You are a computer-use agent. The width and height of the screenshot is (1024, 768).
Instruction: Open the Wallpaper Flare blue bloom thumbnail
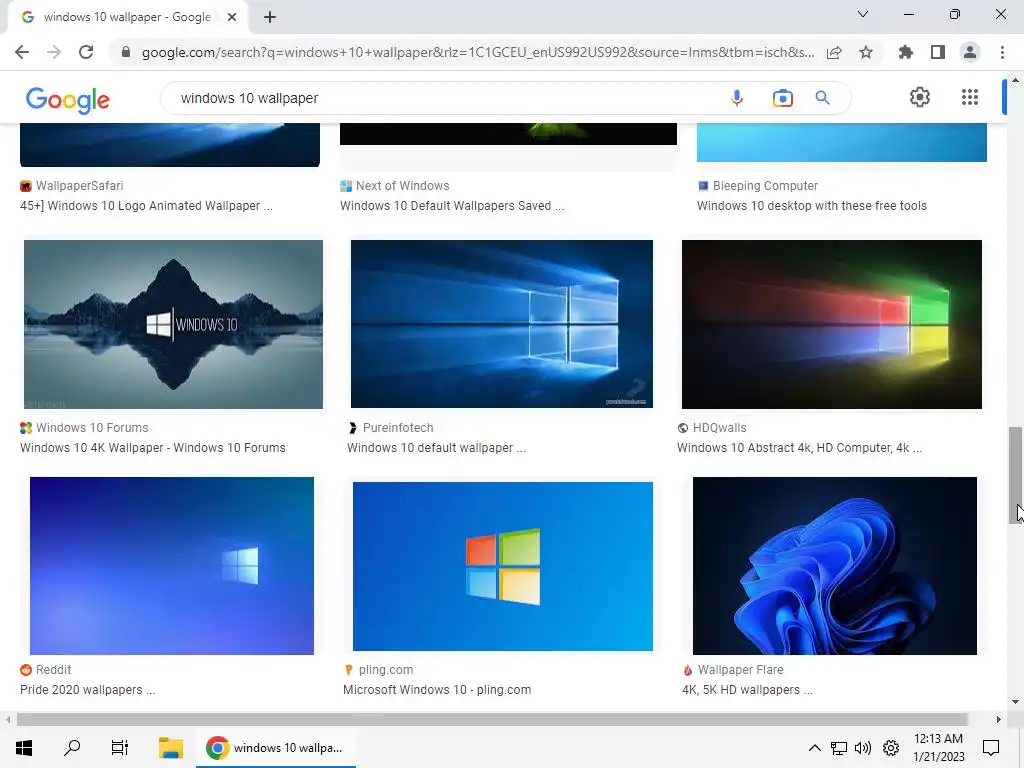[x=835, y=566]
